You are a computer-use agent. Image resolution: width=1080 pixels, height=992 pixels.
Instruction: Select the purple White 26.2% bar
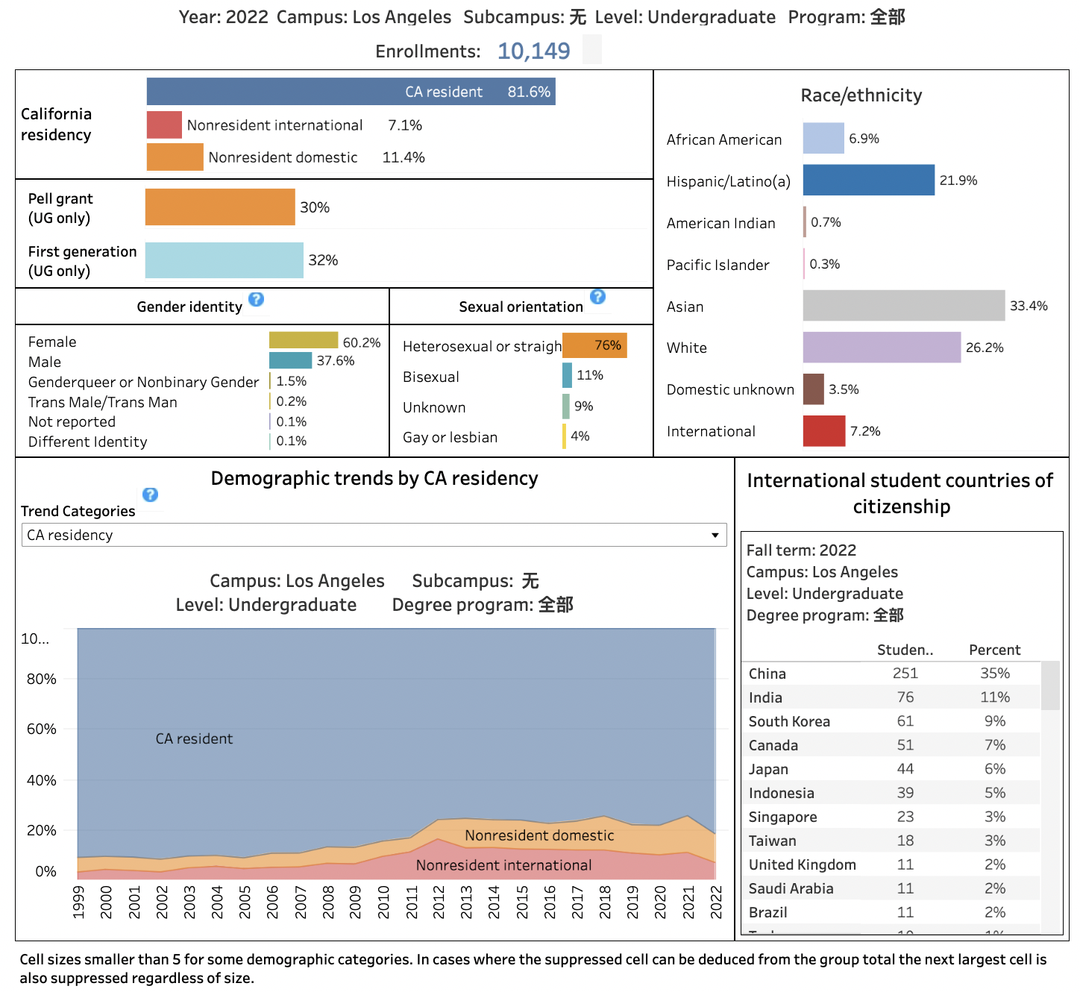pyautogui.click(x=881, y=347)
